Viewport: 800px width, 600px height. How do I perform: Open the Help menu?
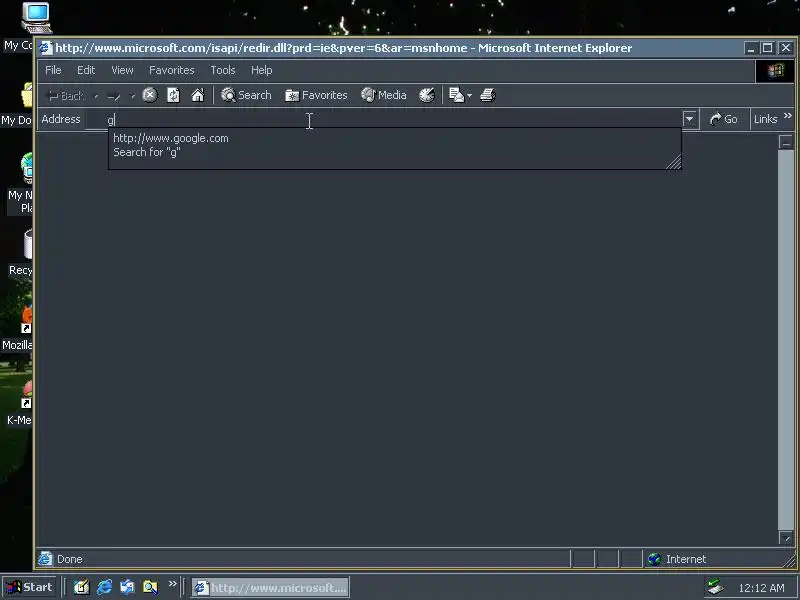click(x=261, y=70)
